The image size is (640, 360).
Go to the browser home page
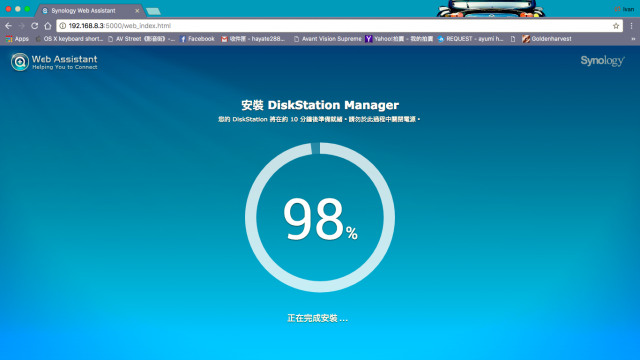coord(48,26)
